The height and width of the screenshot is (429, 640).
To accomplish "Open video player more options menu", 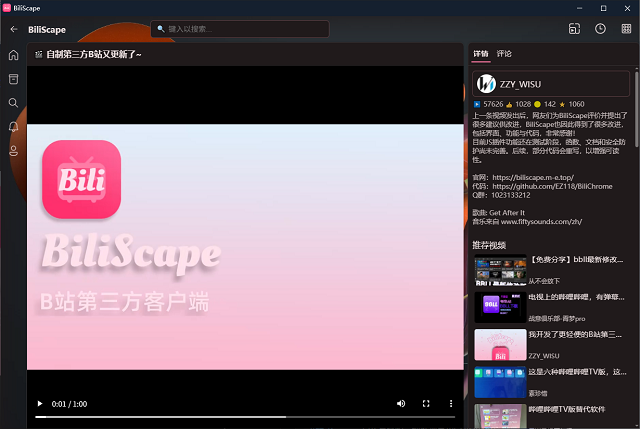I will (451, 403).
